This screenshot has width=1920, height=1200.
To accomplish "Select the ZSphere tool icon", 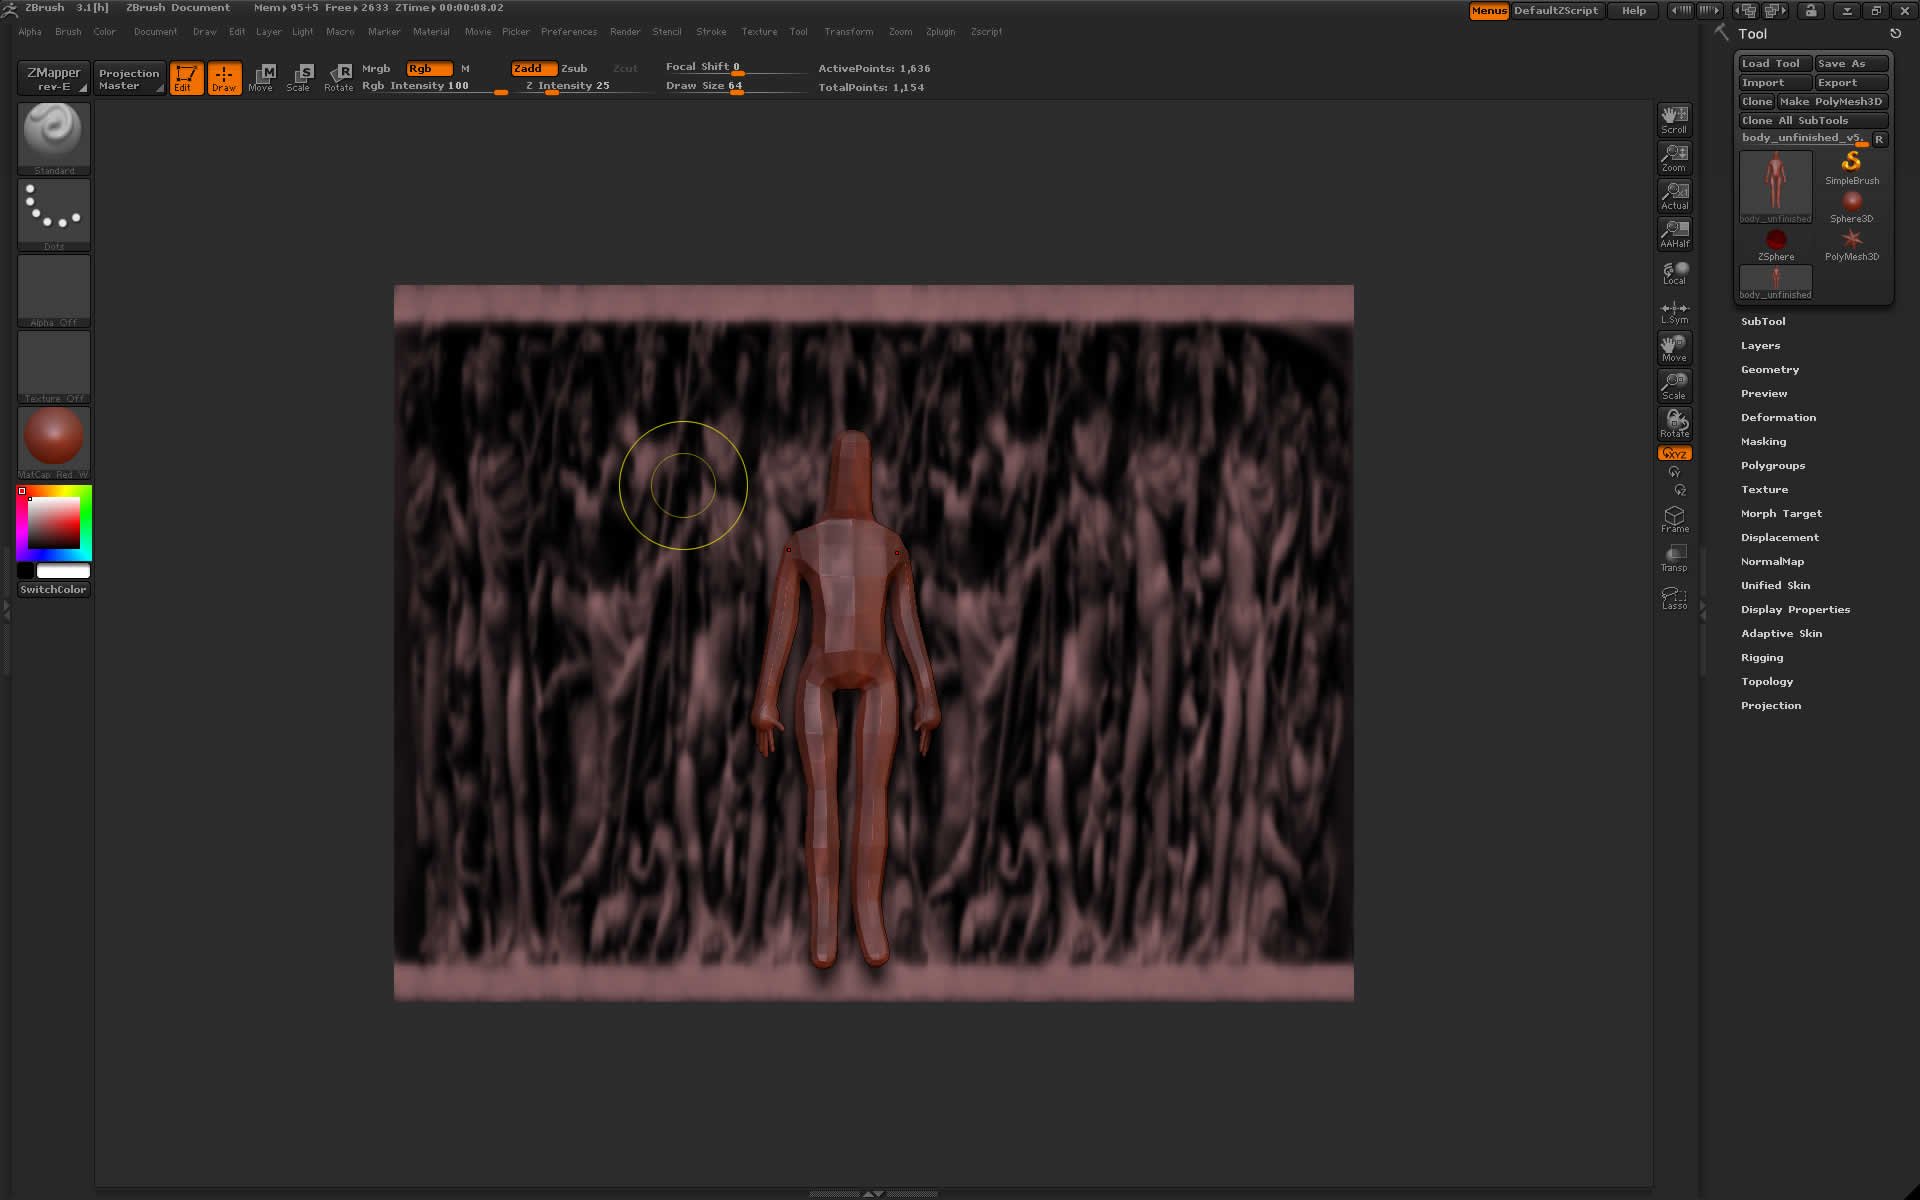I will pyautogui.click(x=1775, y=243).
